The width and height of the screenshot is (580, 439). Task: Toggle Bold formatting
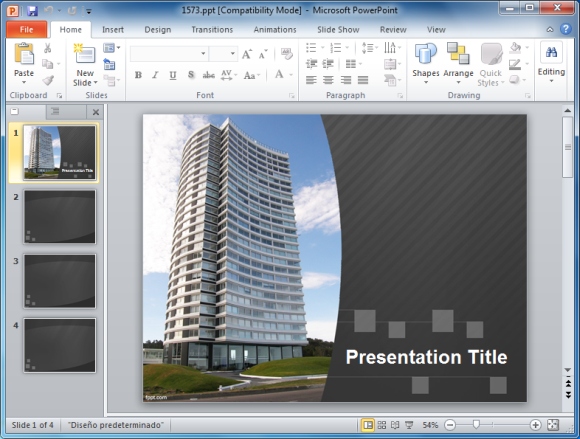click(x=138, y=75)
